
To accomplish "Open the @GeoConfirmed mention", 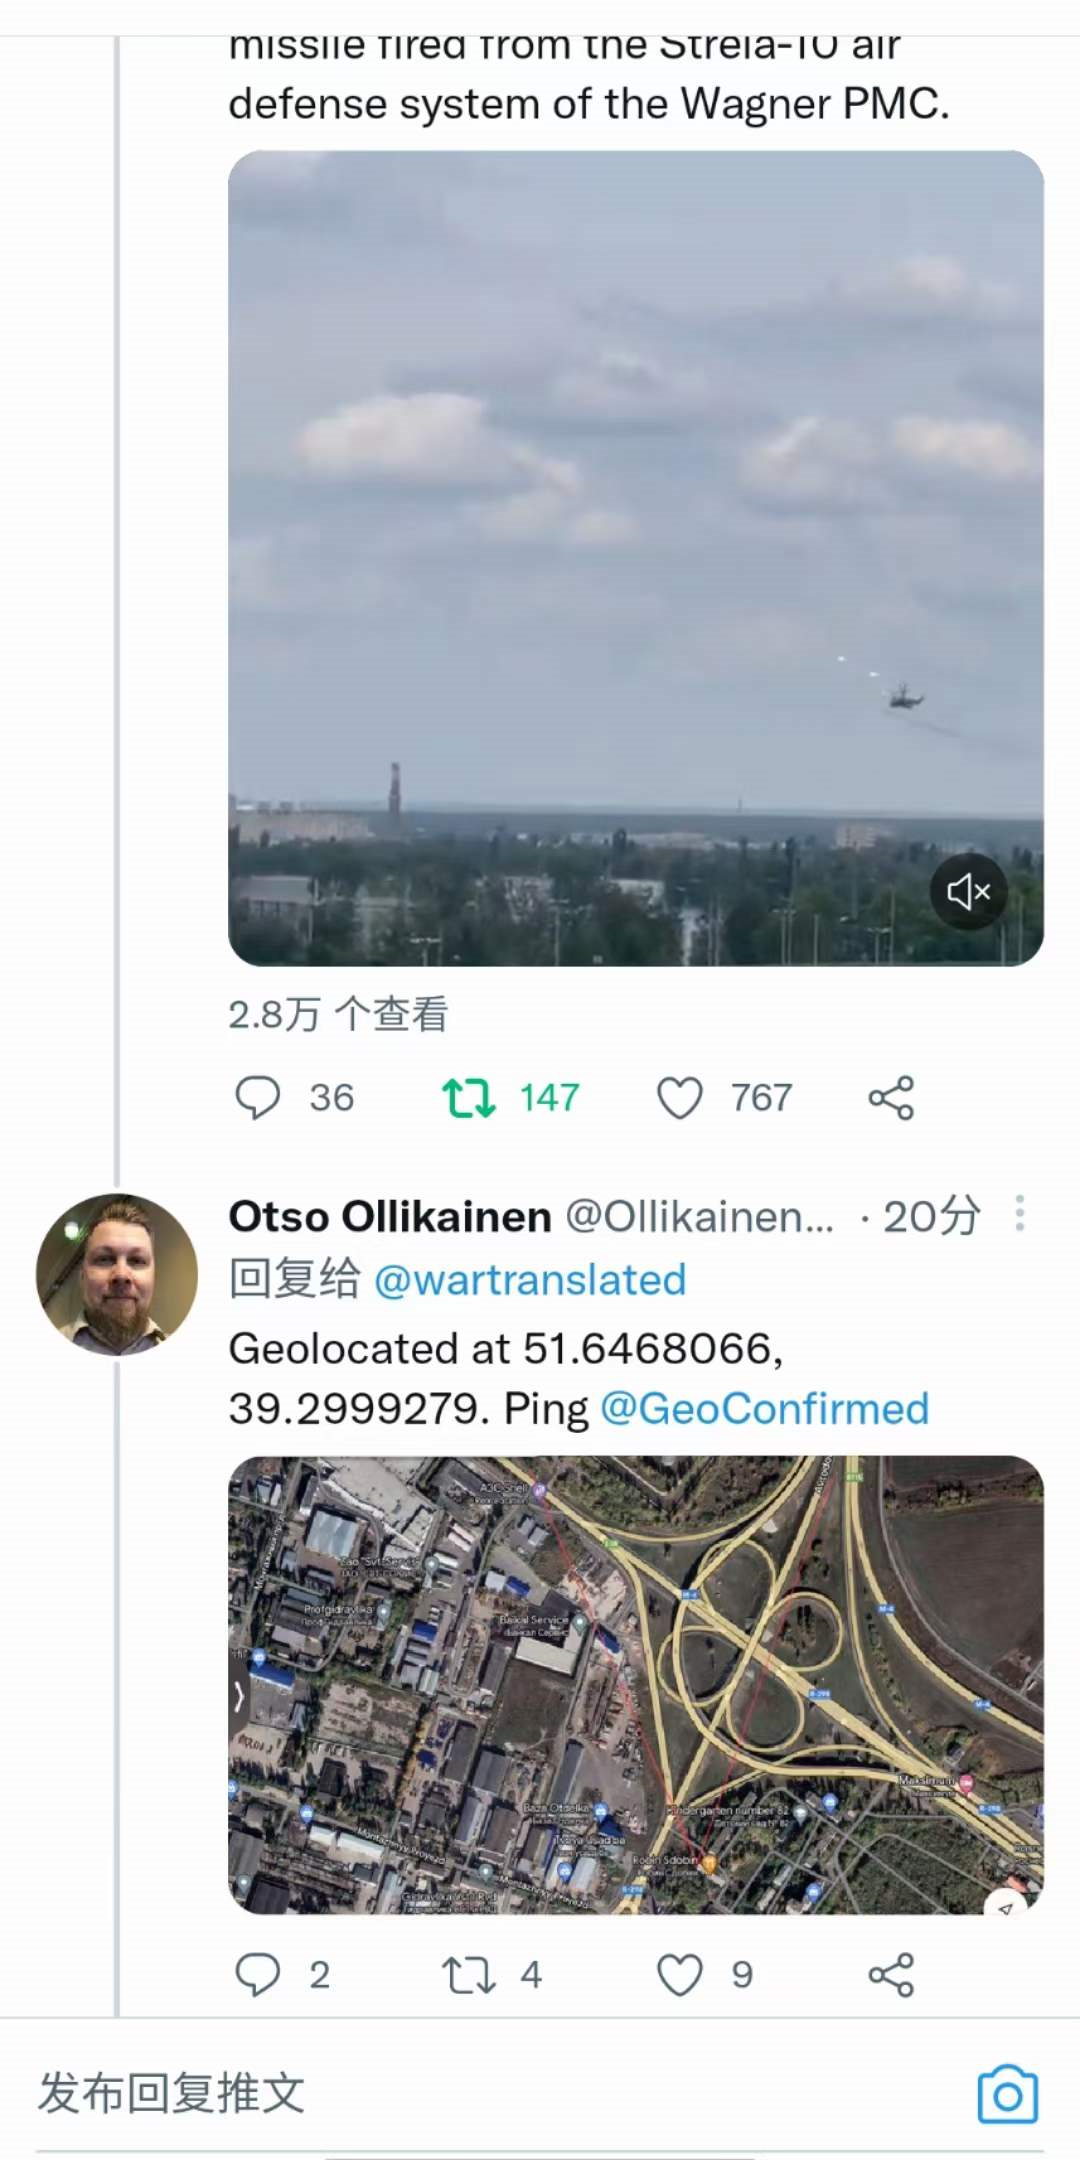I will tap(765, 1409).
